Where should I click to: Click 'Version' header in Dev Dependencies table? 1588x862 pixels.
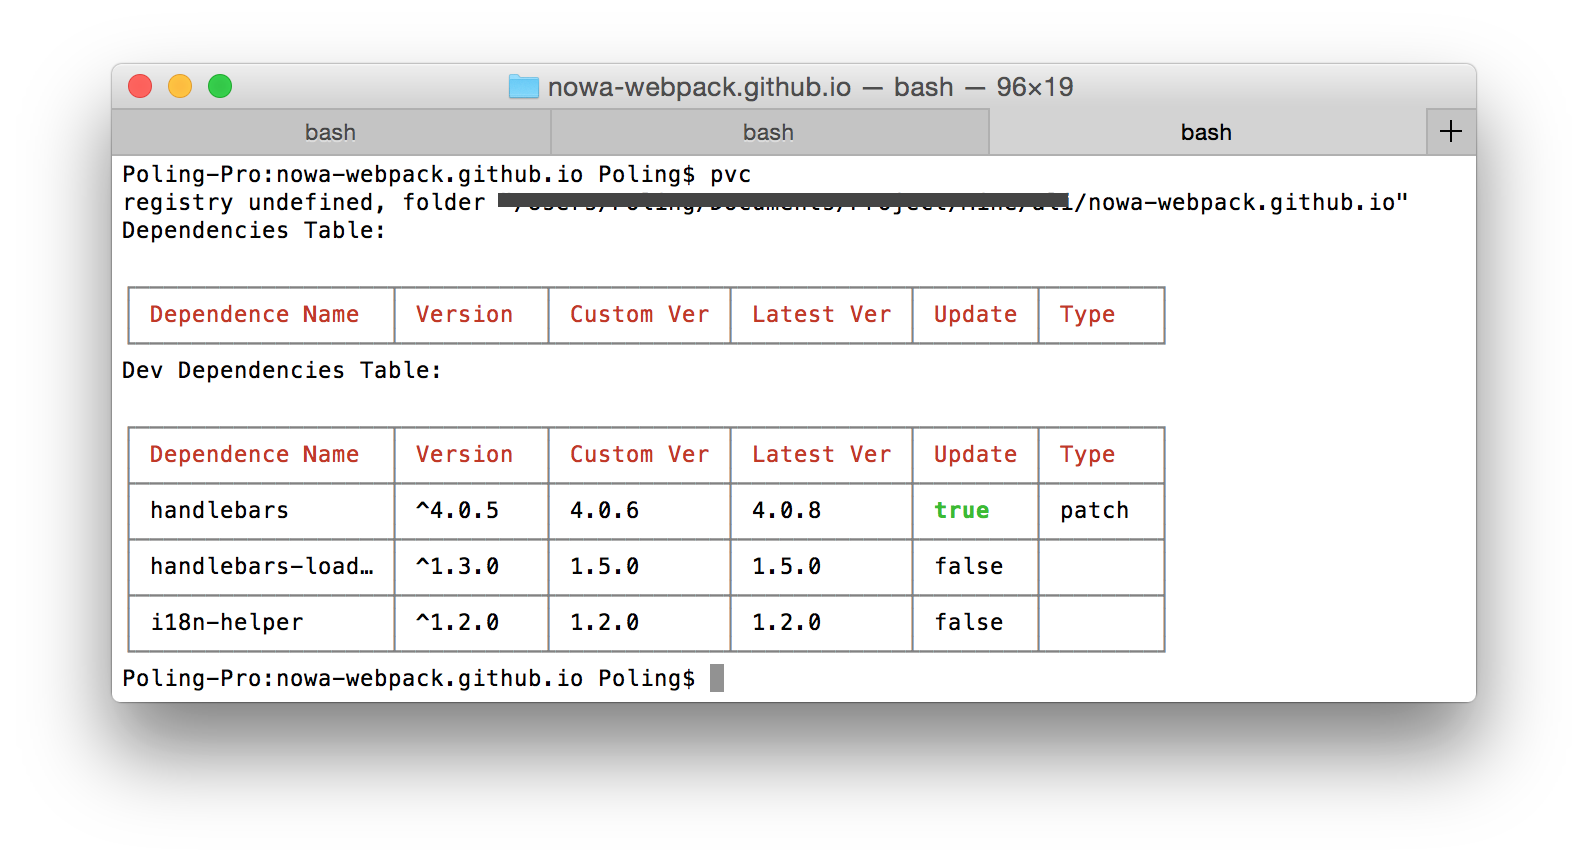(464, 455)
